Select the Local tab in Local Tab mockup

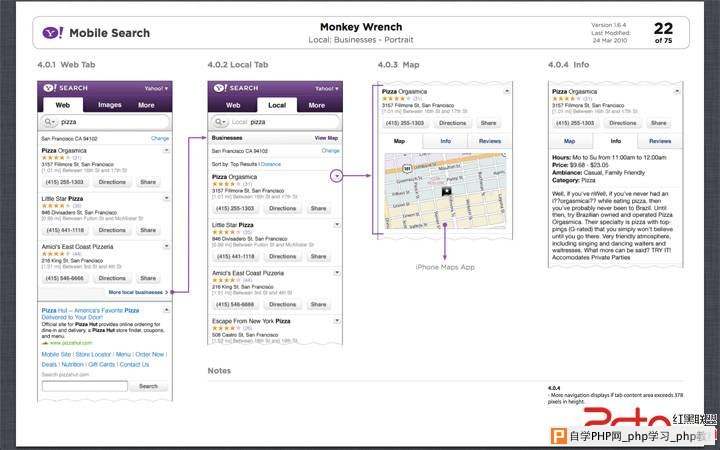(277, 105)
